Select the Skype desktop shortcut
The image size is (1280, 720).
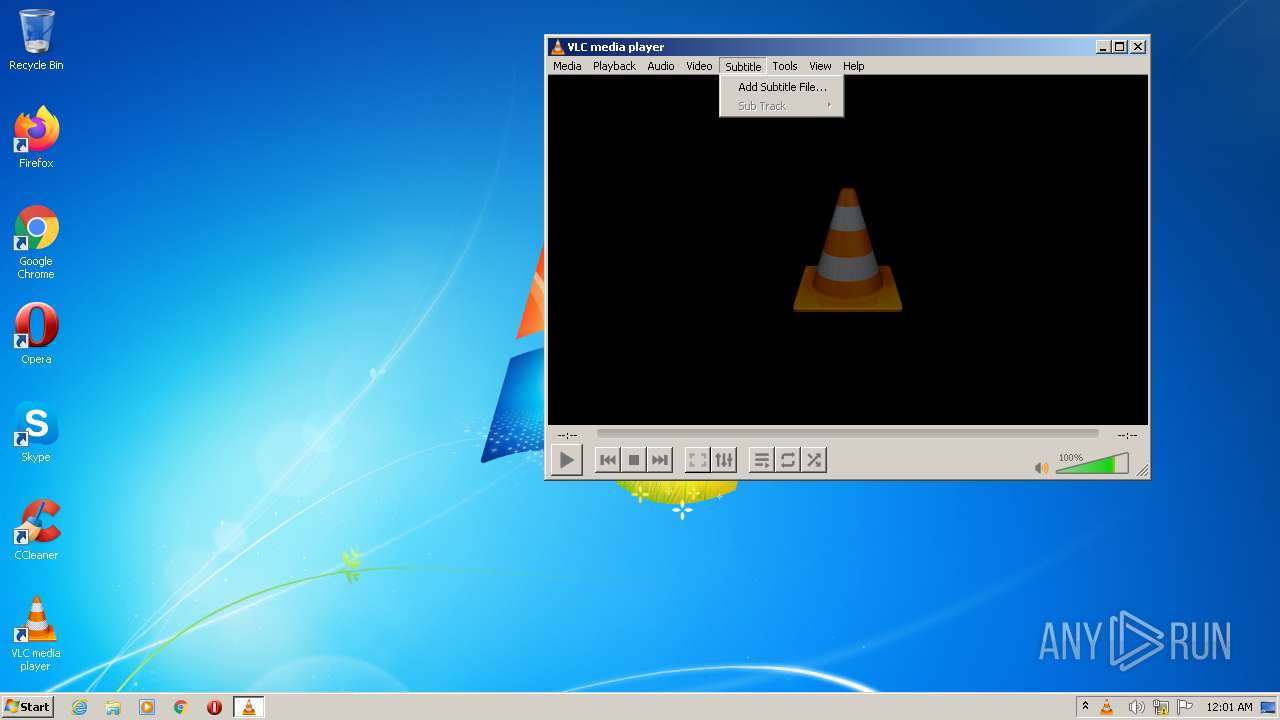pyautogui.click(x=36, y=432)
